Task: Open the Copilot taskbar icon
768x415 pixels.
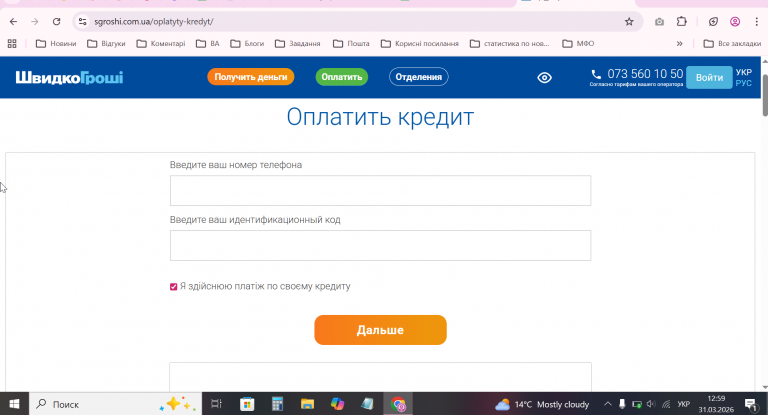Action: [x=337, y=404]
